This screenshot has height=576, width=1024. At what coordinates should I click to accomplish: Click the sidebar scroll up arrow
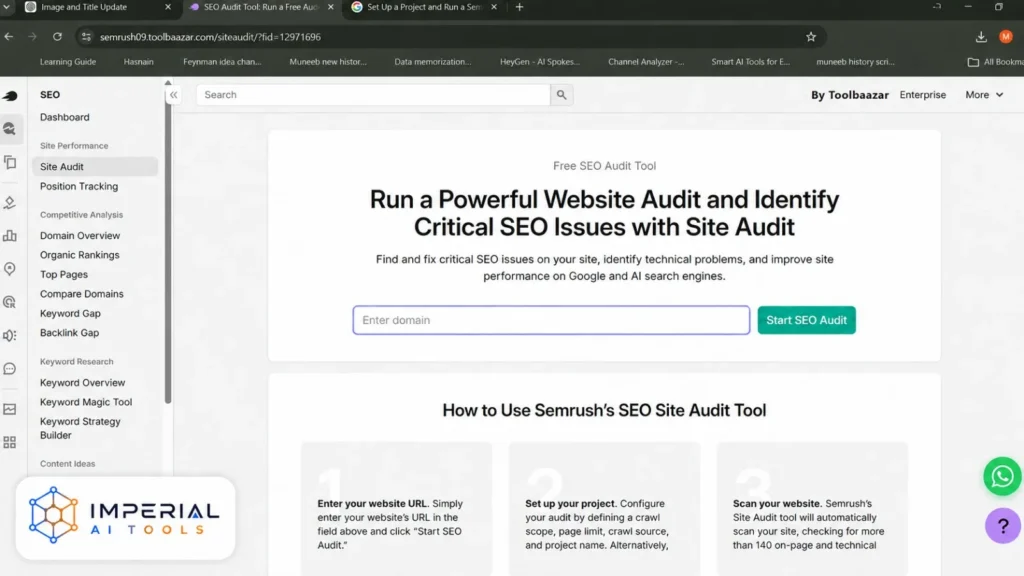(168, 83)
